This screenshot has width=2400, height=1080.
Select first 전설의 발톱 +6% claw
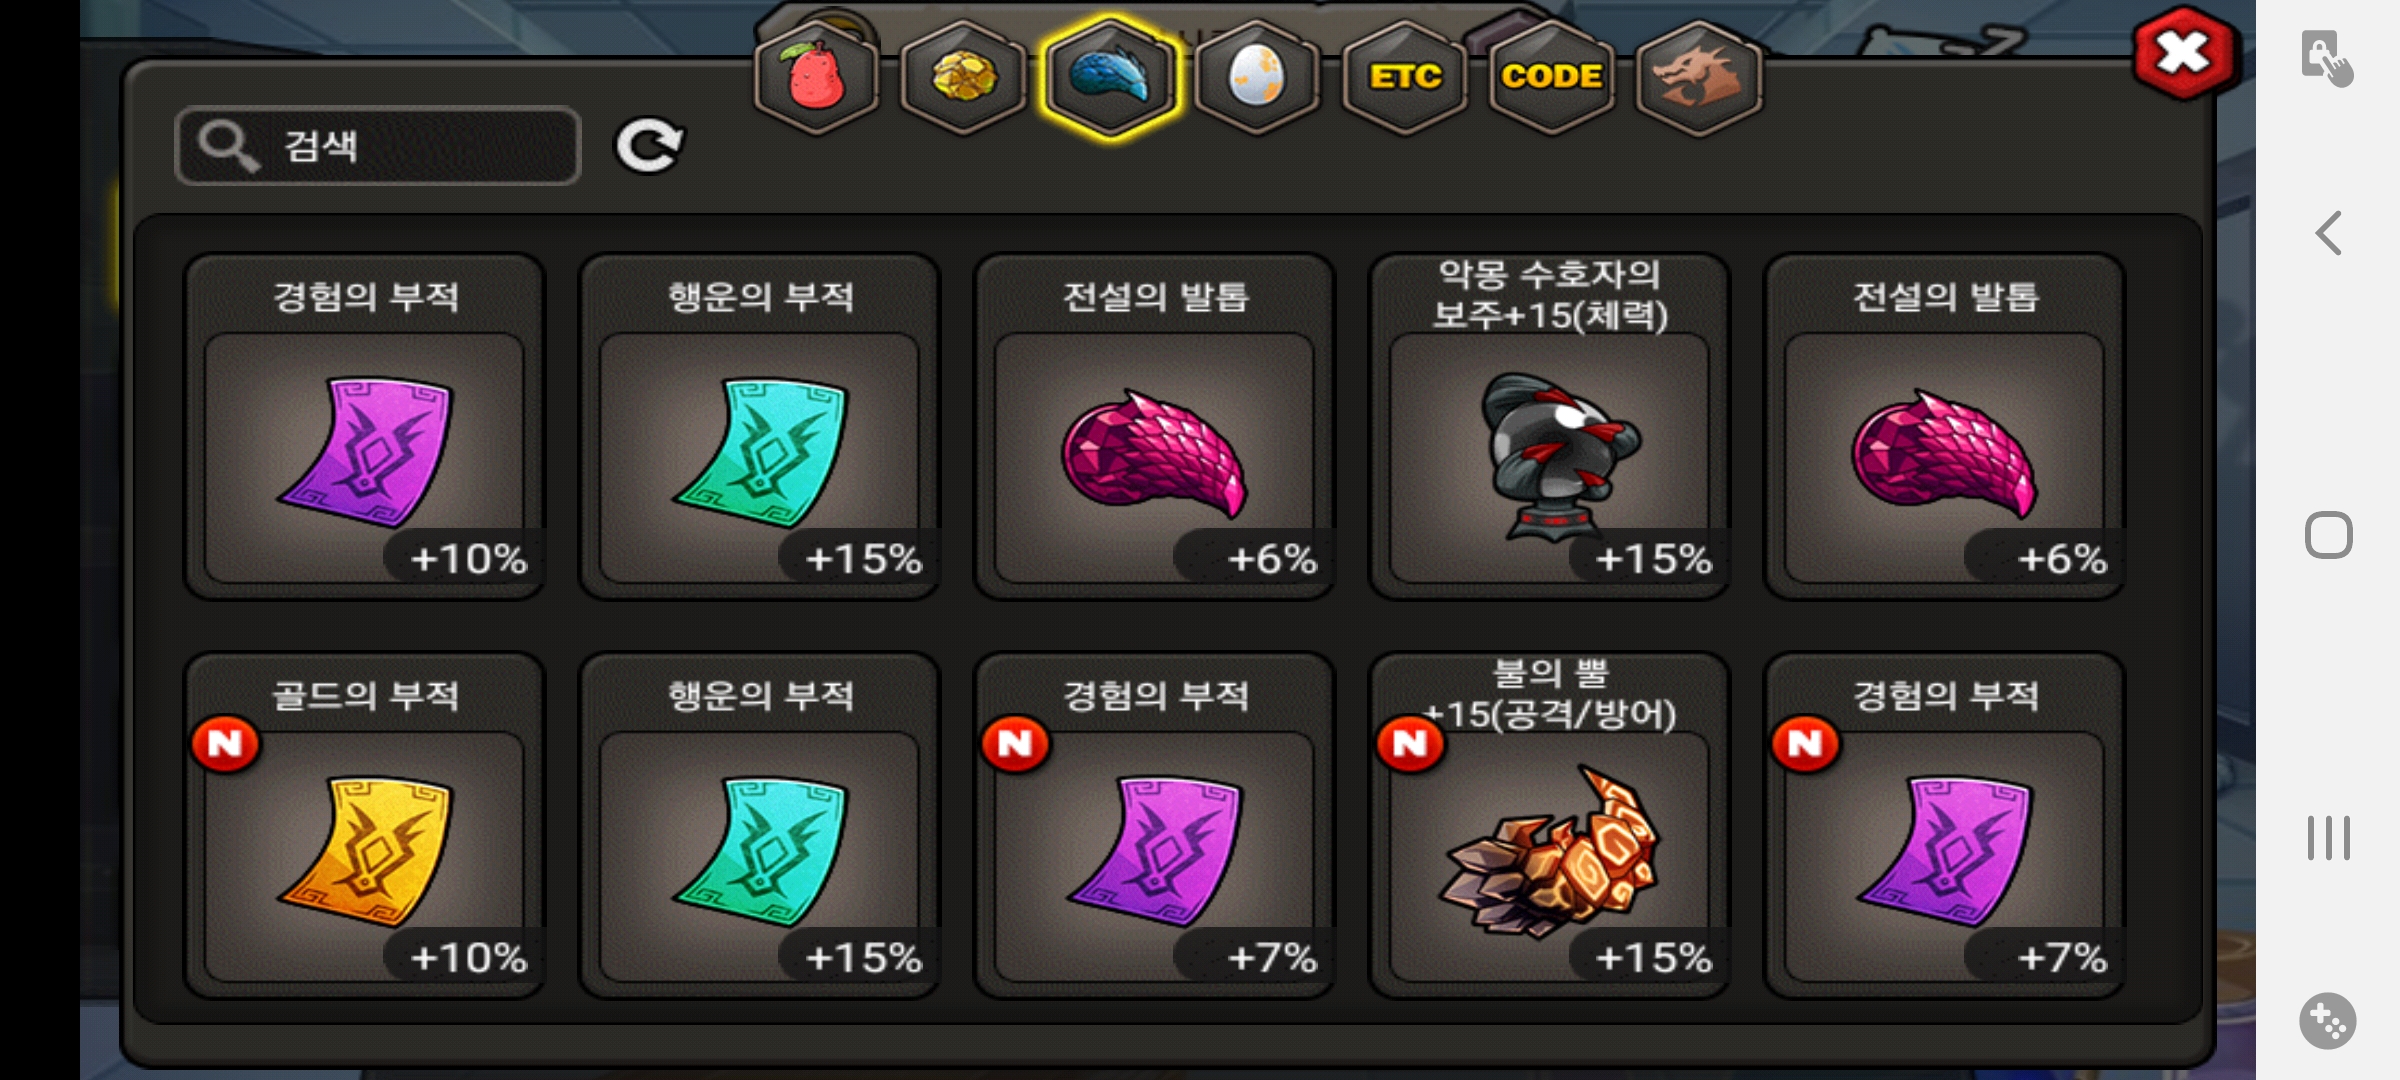click(x=1155, y=427)
